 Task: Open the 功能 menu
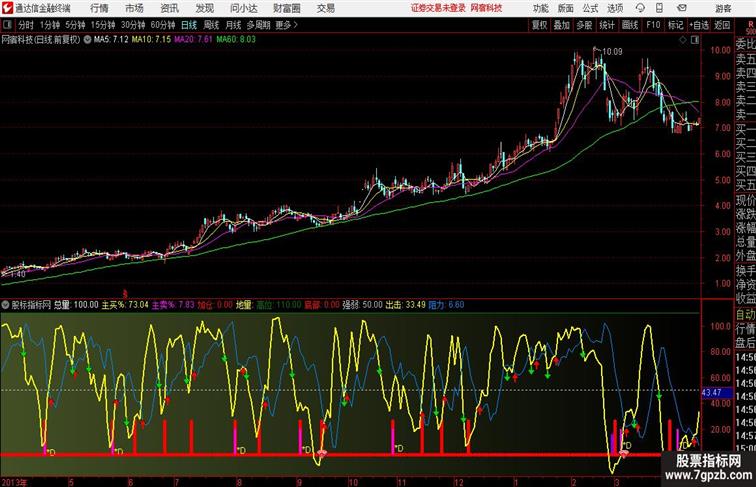540,8
